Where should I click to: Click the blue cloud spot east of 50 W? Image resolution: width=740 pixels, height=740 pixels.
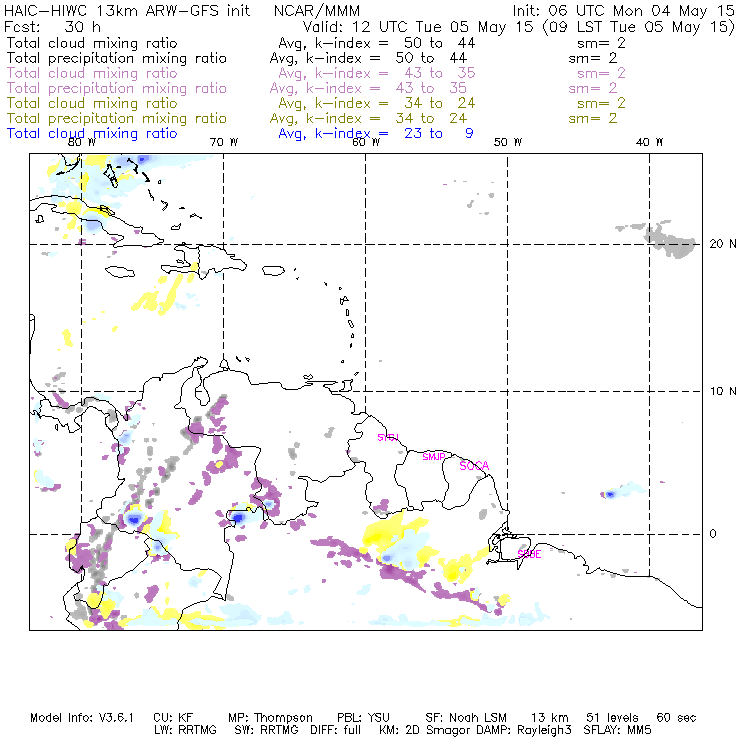(610, 494)
